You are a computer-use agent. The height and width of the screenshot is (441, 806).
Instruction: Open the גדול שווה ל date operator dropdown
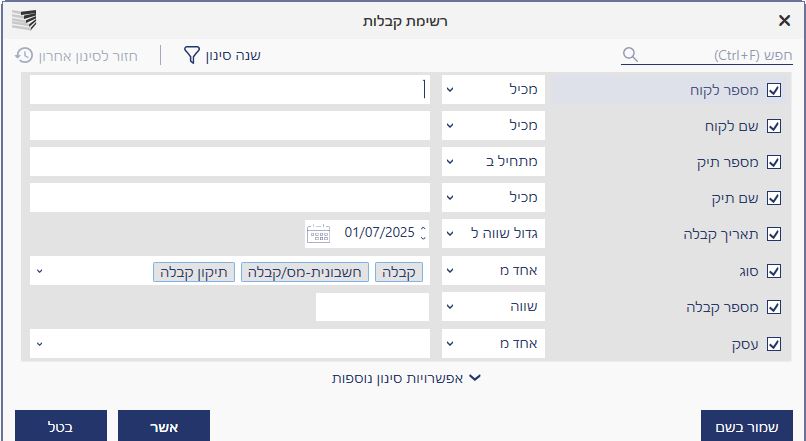(x=493, y=234)
